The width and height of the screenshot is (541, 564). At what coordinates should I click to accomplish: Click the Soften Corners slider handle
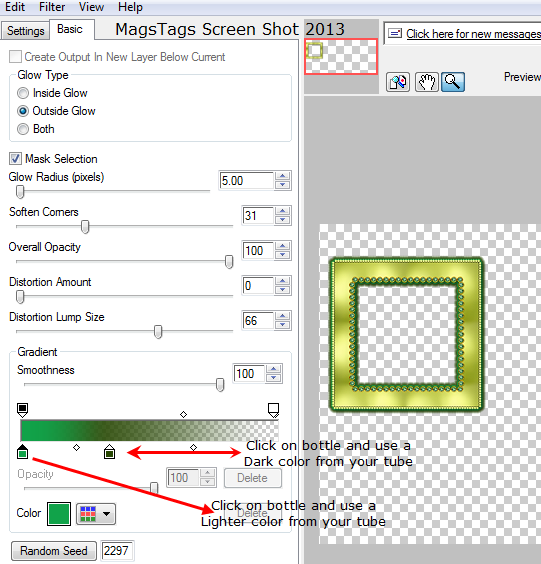coord(85,227)
